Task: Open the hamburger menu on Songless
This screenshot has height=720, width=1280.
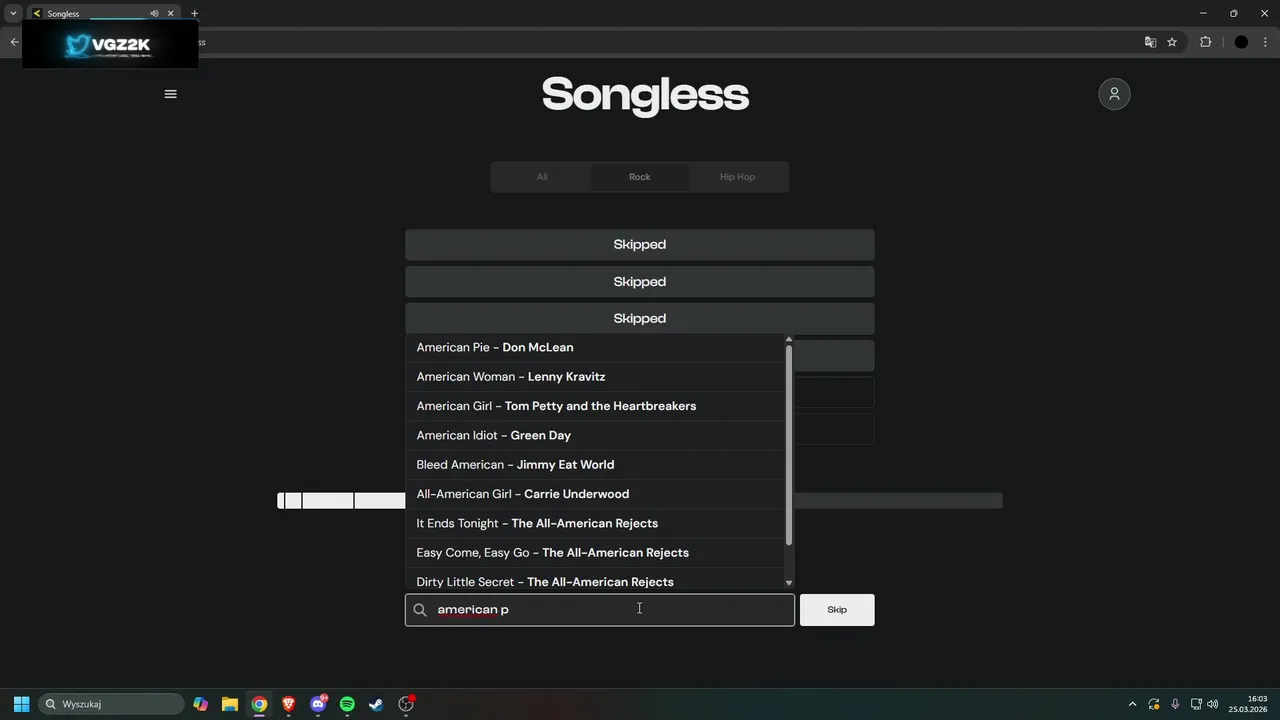Action: pos(170,94)
